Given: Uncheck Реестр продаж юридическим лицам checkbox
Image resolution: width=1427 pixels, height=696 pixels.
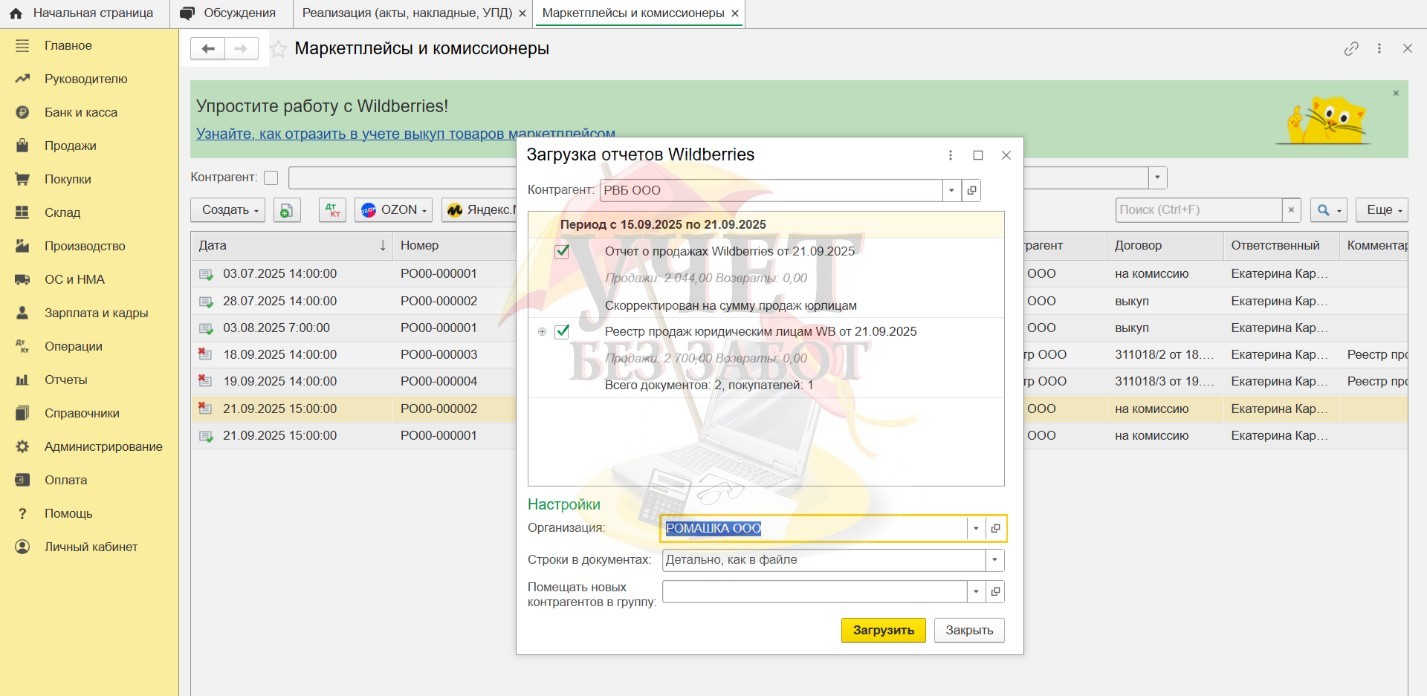Looking at the screenshot, I should (x=562, y=332).
